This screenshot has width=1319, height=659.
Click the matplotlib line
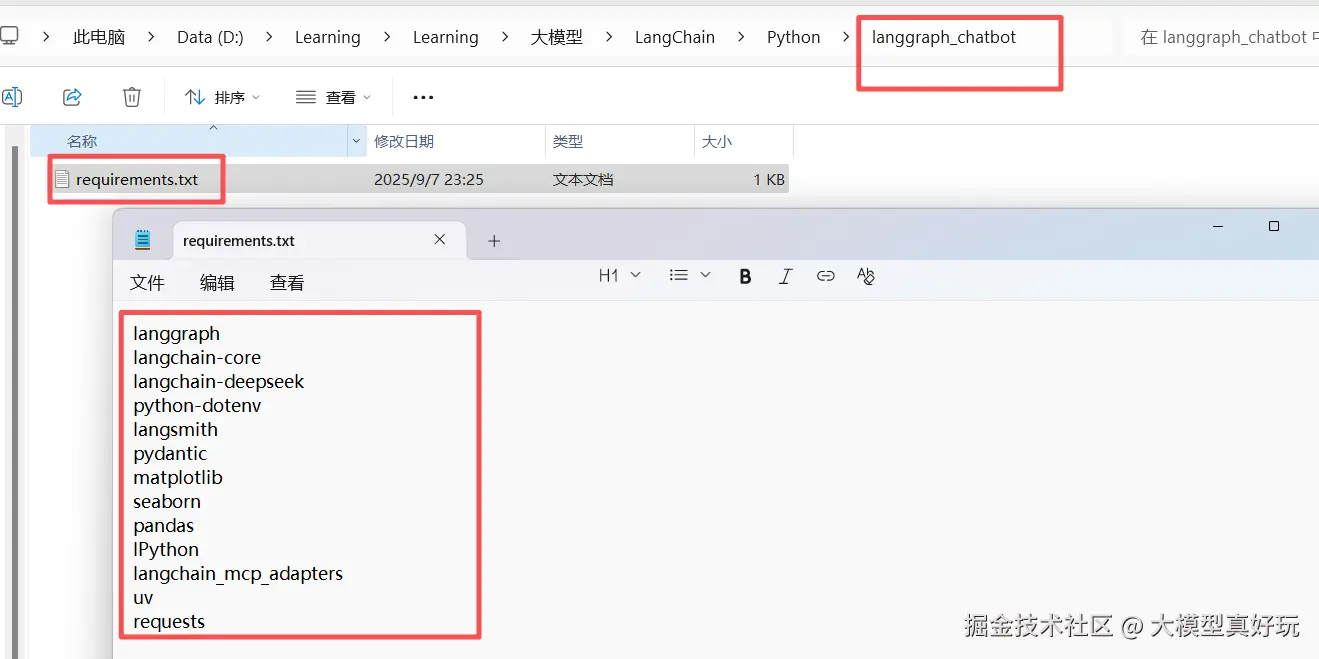coord(178,478)
